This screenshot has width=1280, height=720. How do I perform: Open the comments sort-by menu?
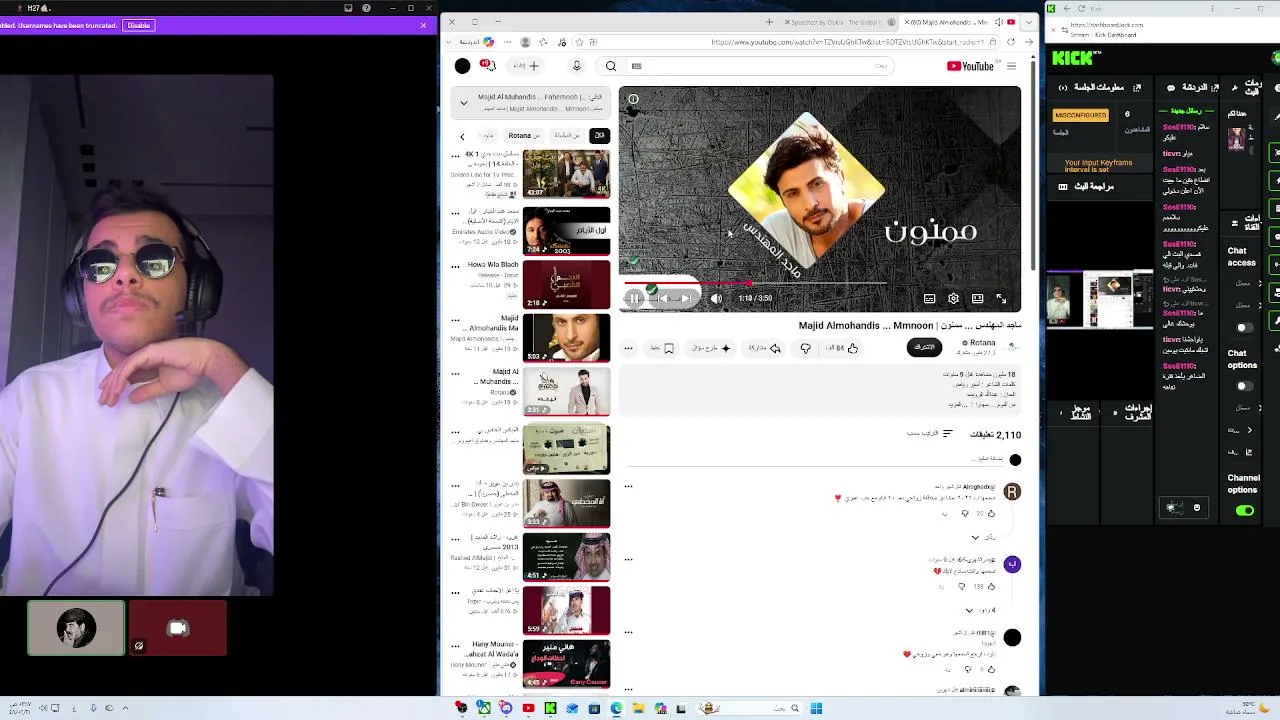coord(929,434)
